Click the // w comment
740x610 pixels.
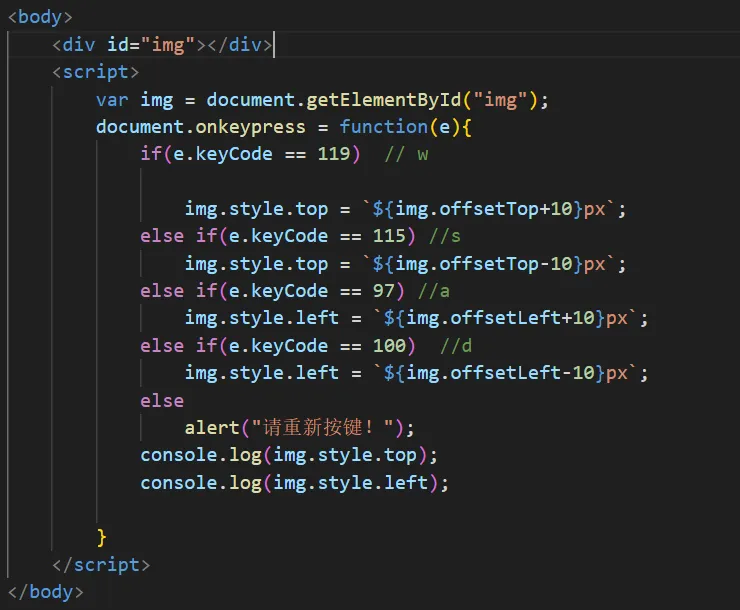tap(406, 154)
